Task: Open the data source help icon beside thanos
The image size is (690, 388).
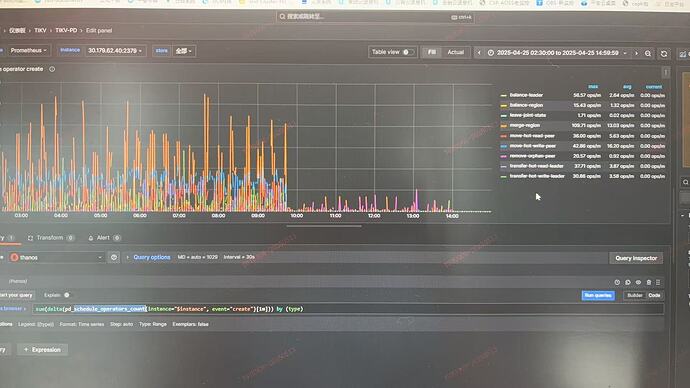Action: [114, 257]
